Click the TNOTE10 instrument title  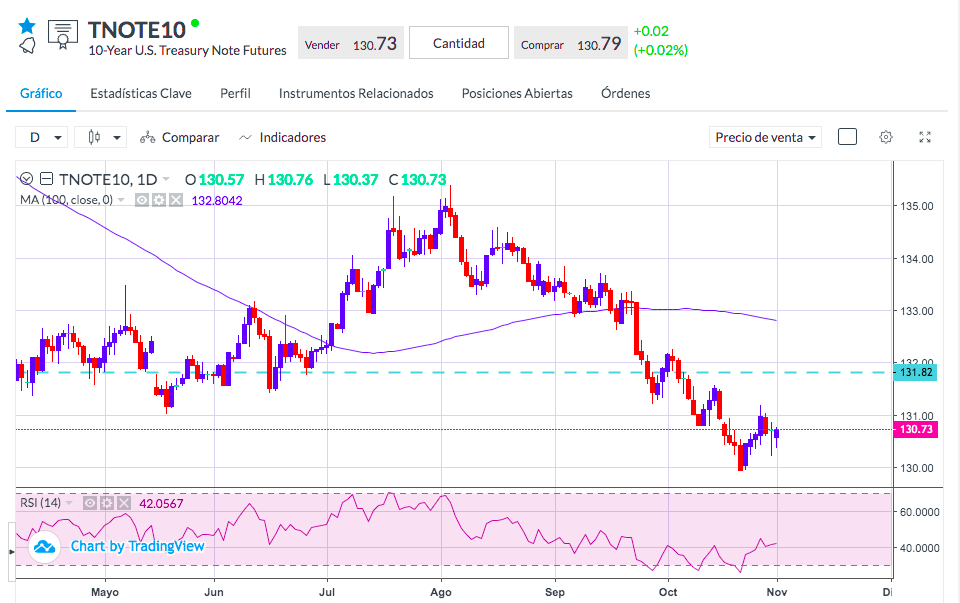pos(137,29)
